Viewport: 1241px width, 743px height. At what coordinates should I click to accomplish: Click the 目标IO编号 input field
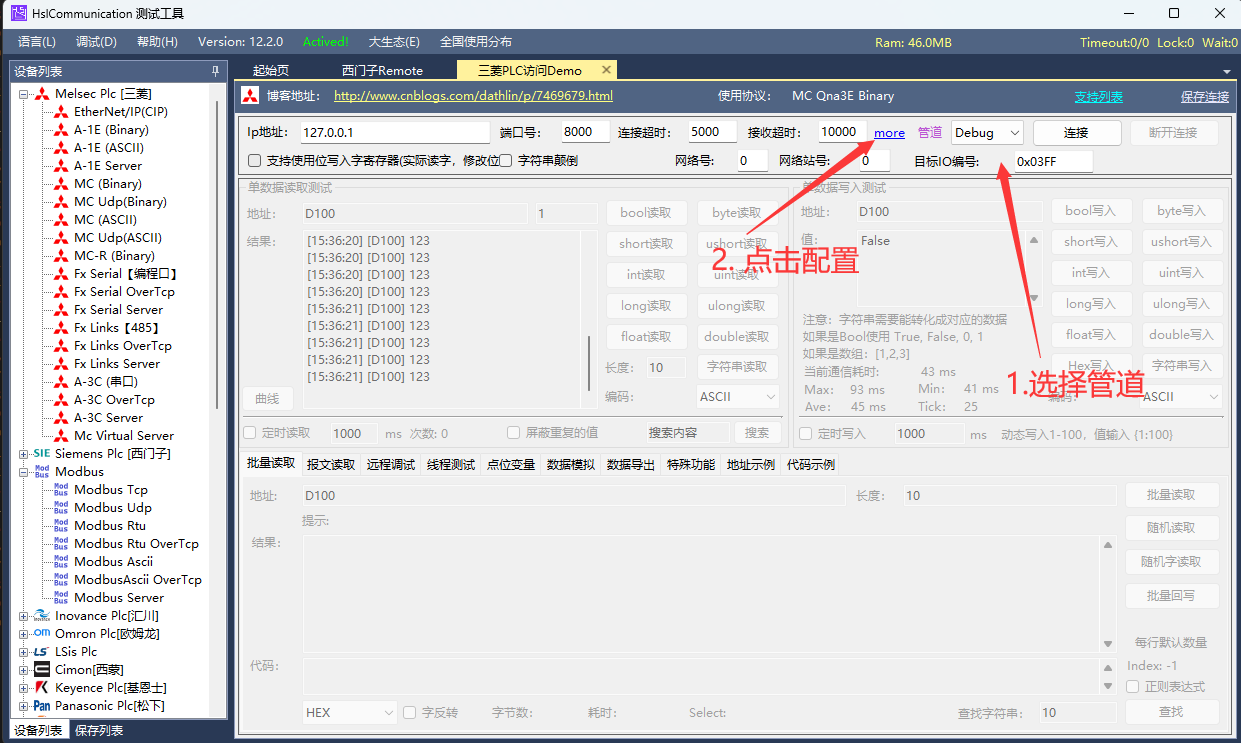1053,161
